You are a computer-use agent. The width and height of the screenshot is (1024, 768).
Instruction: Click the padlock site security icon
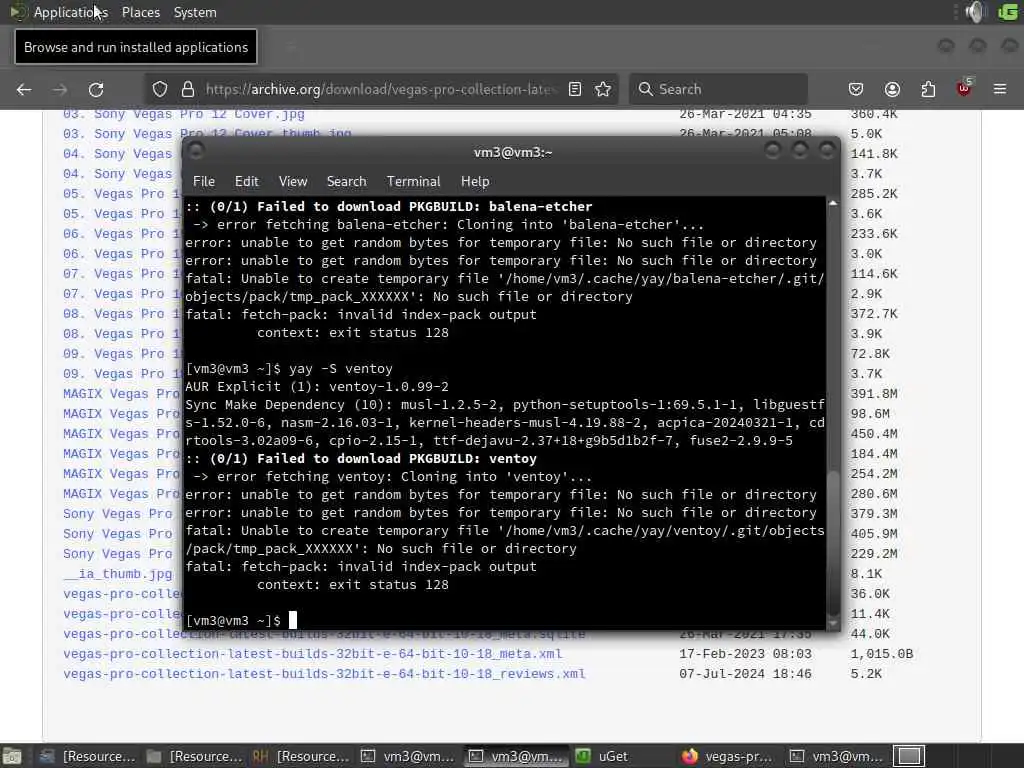coord(188,89)
